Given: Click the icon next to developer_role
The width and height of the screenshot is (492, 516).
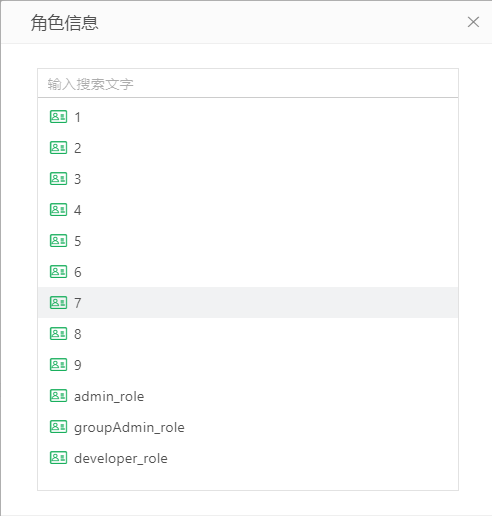Looking at the screenshot, I should 58,458.
